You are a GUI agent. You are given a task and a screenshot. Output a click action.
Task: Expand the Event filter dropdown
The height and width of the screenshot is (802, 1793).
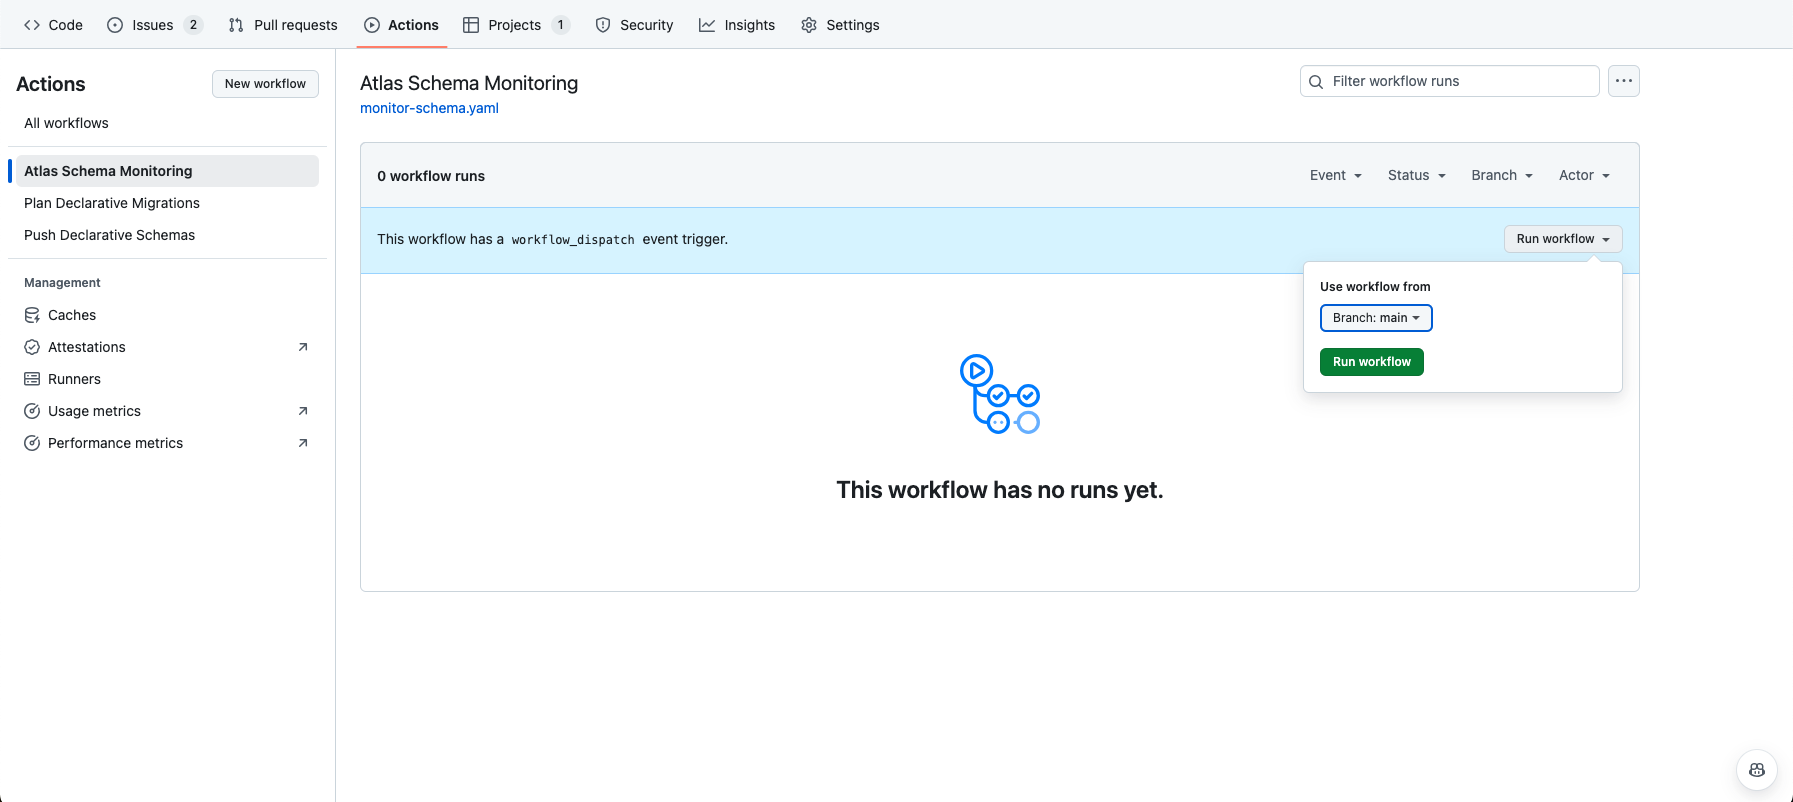[1336, 175]
